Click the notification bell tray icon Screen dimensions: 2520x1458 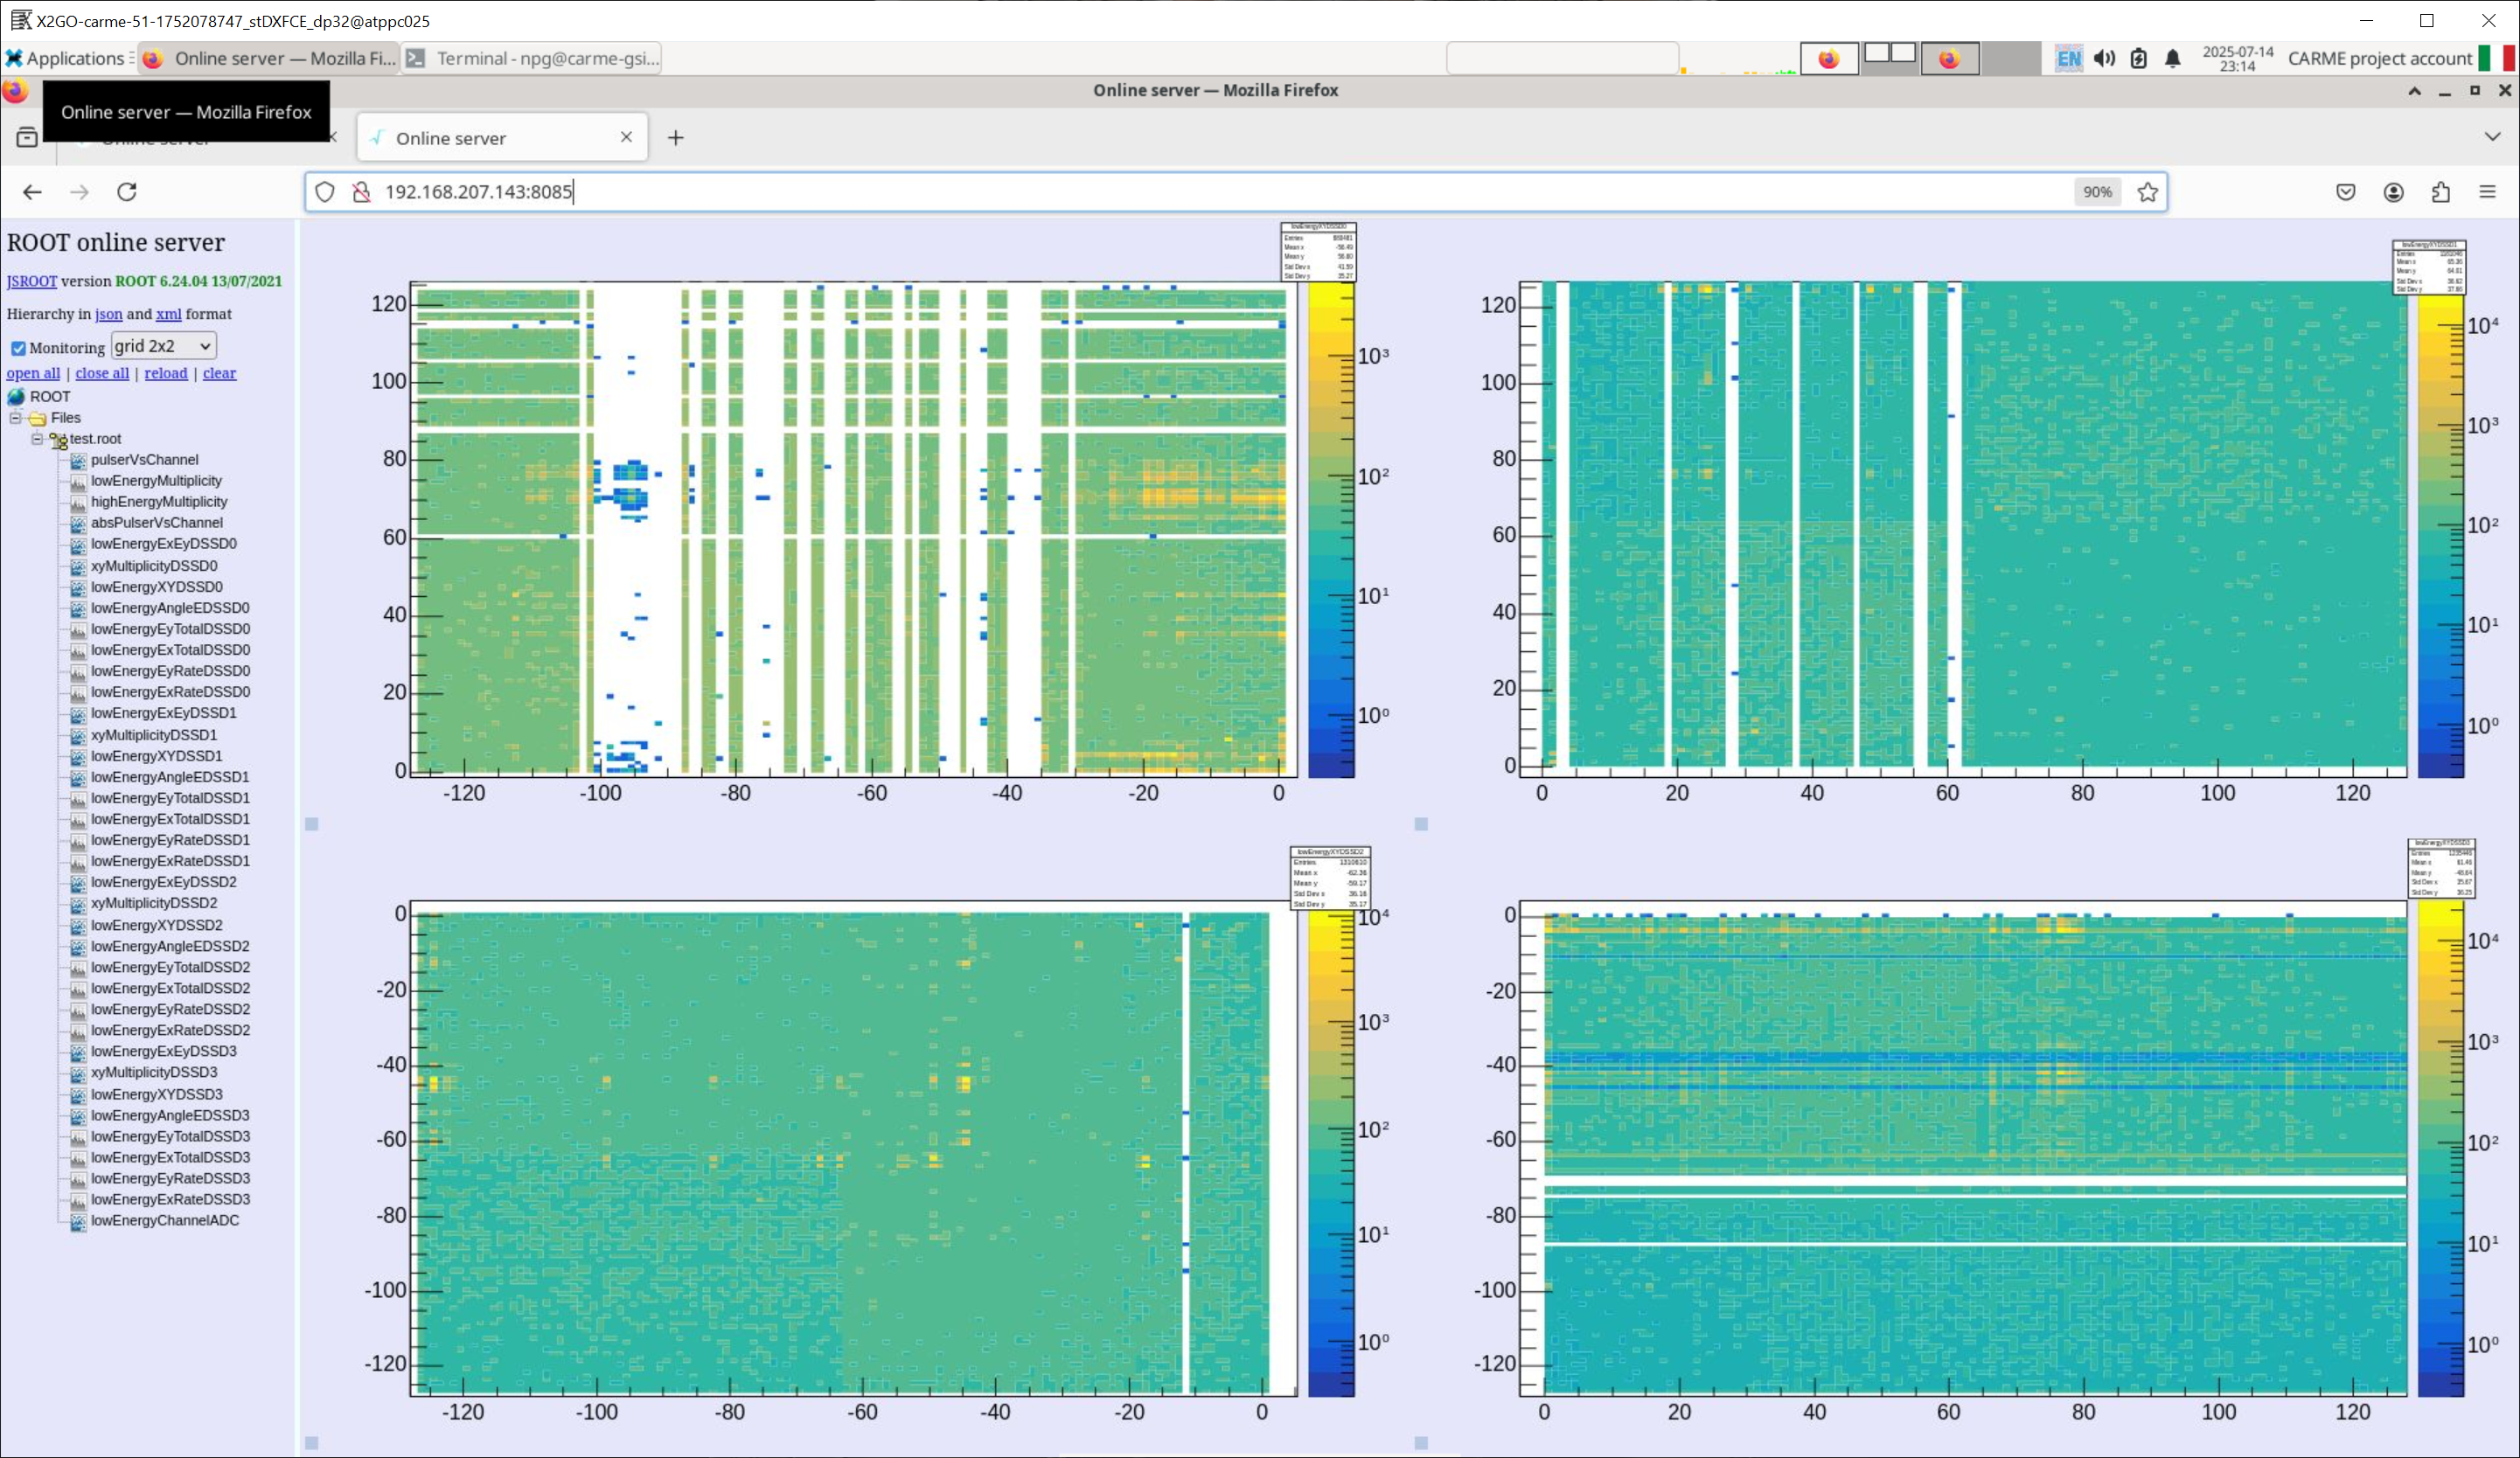pyautogui.click(x=2172, y=58)
